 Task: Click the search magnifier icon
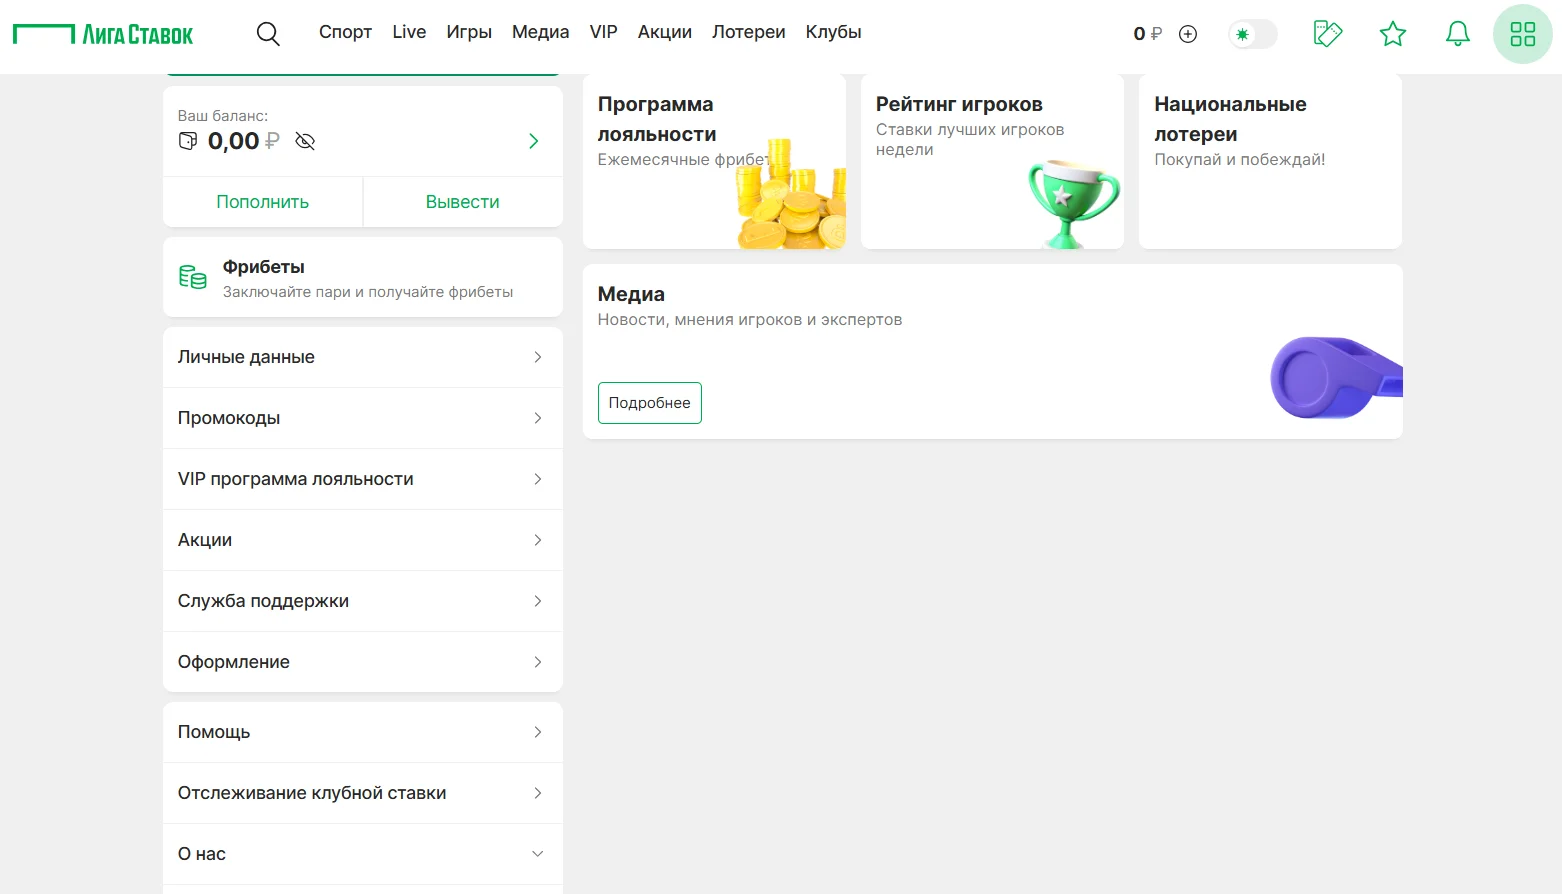coord(267,34)
